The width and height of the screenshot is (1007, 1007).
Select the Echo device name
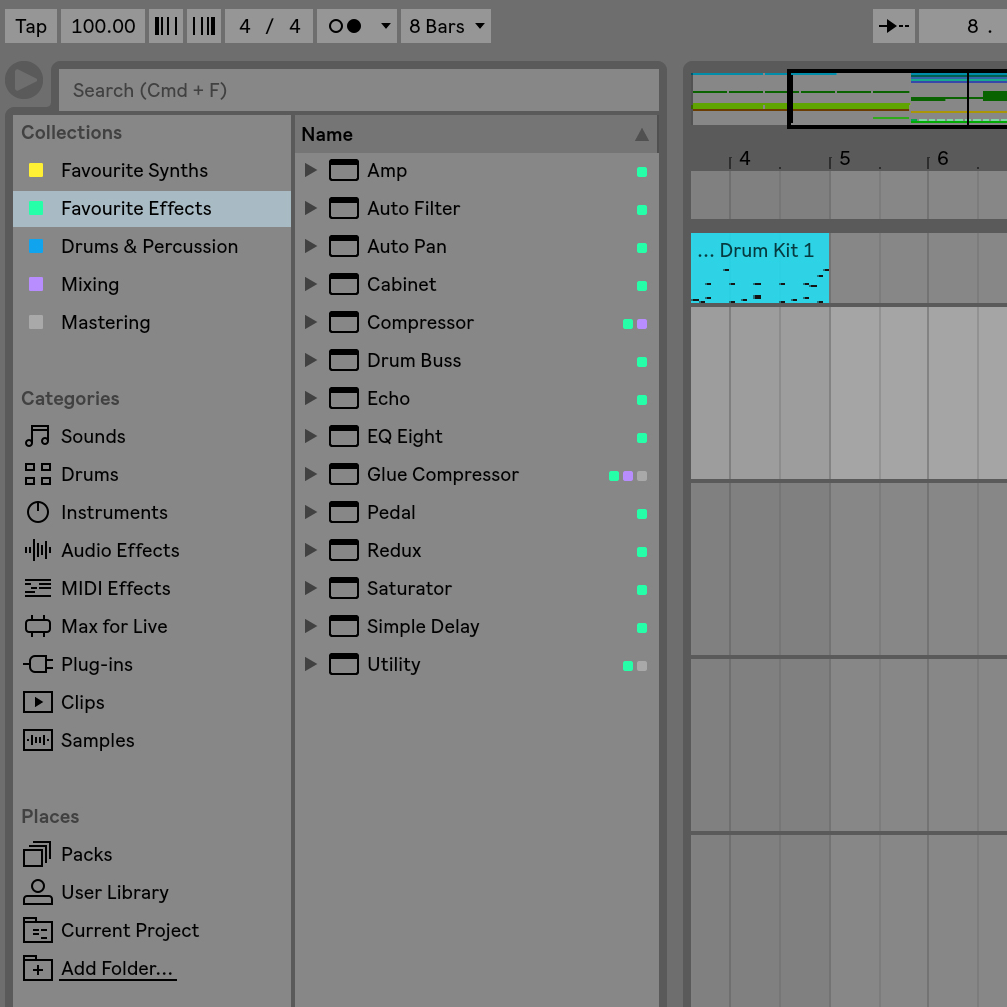coord(388,399)
